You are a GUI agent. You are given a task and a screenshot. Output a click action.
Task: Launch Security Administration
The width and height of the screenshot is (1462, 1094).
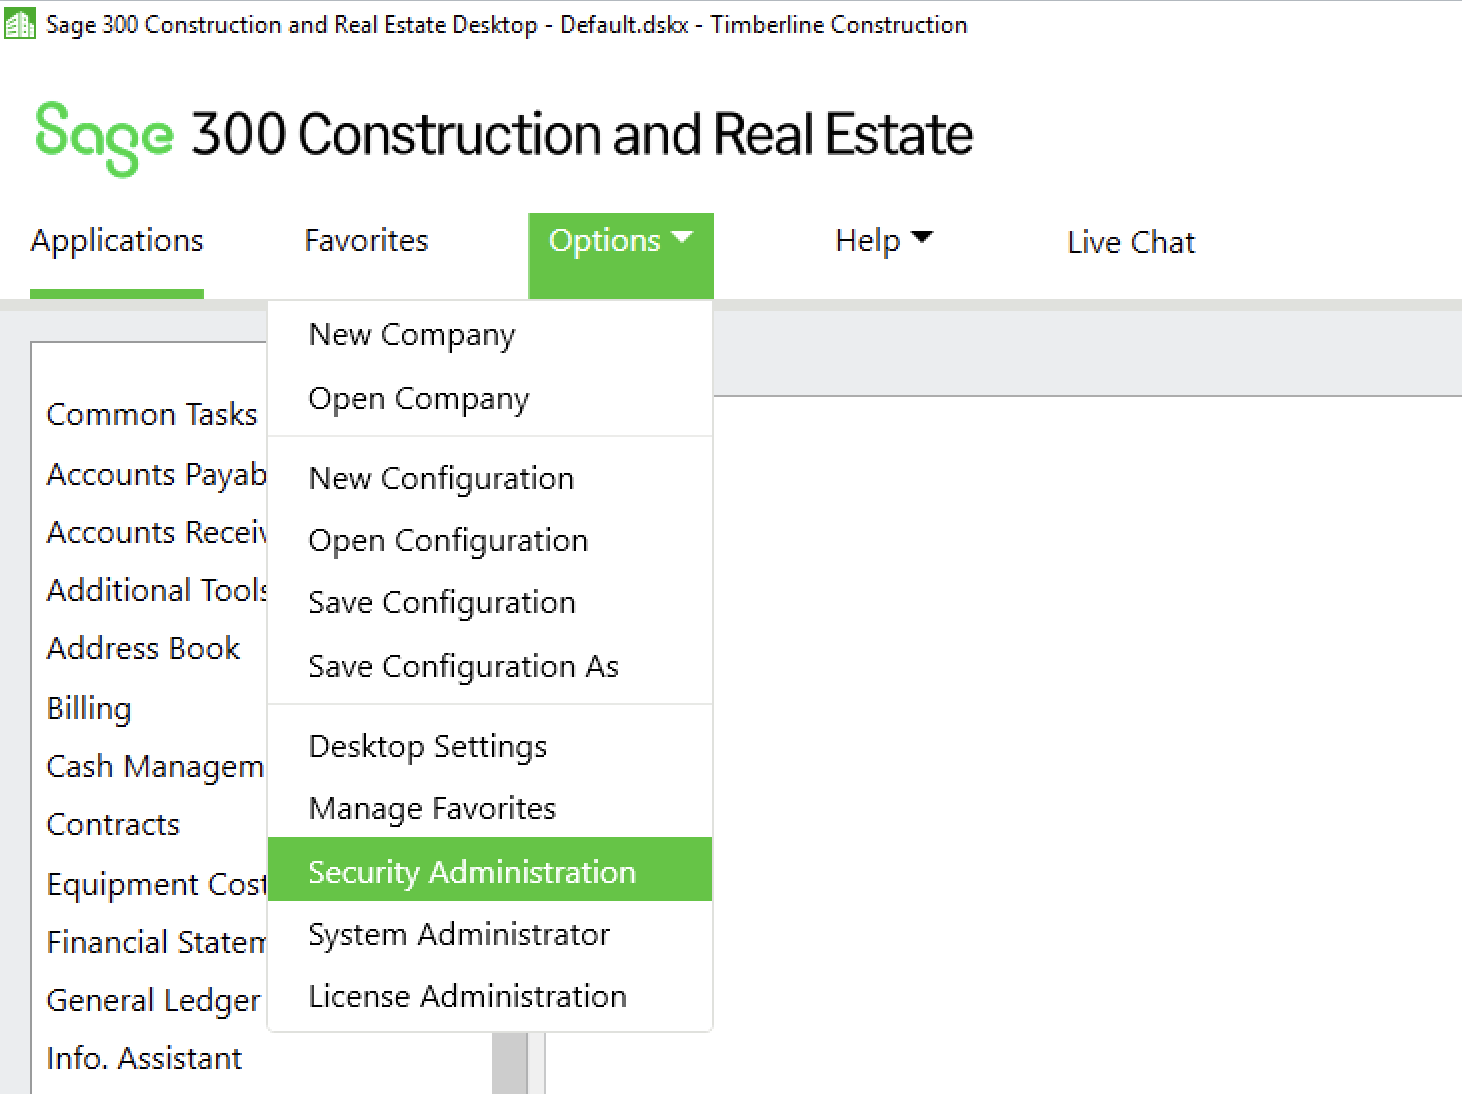(x=490, y=870)
